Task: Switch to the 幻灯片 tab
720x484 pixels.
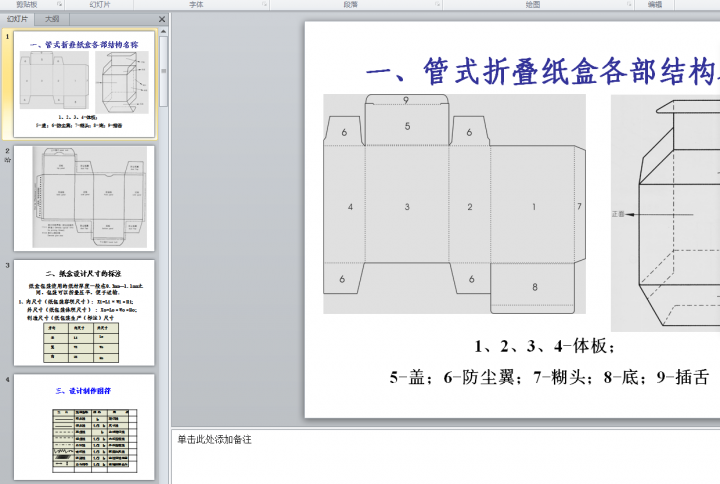Action: click(19, 19)
